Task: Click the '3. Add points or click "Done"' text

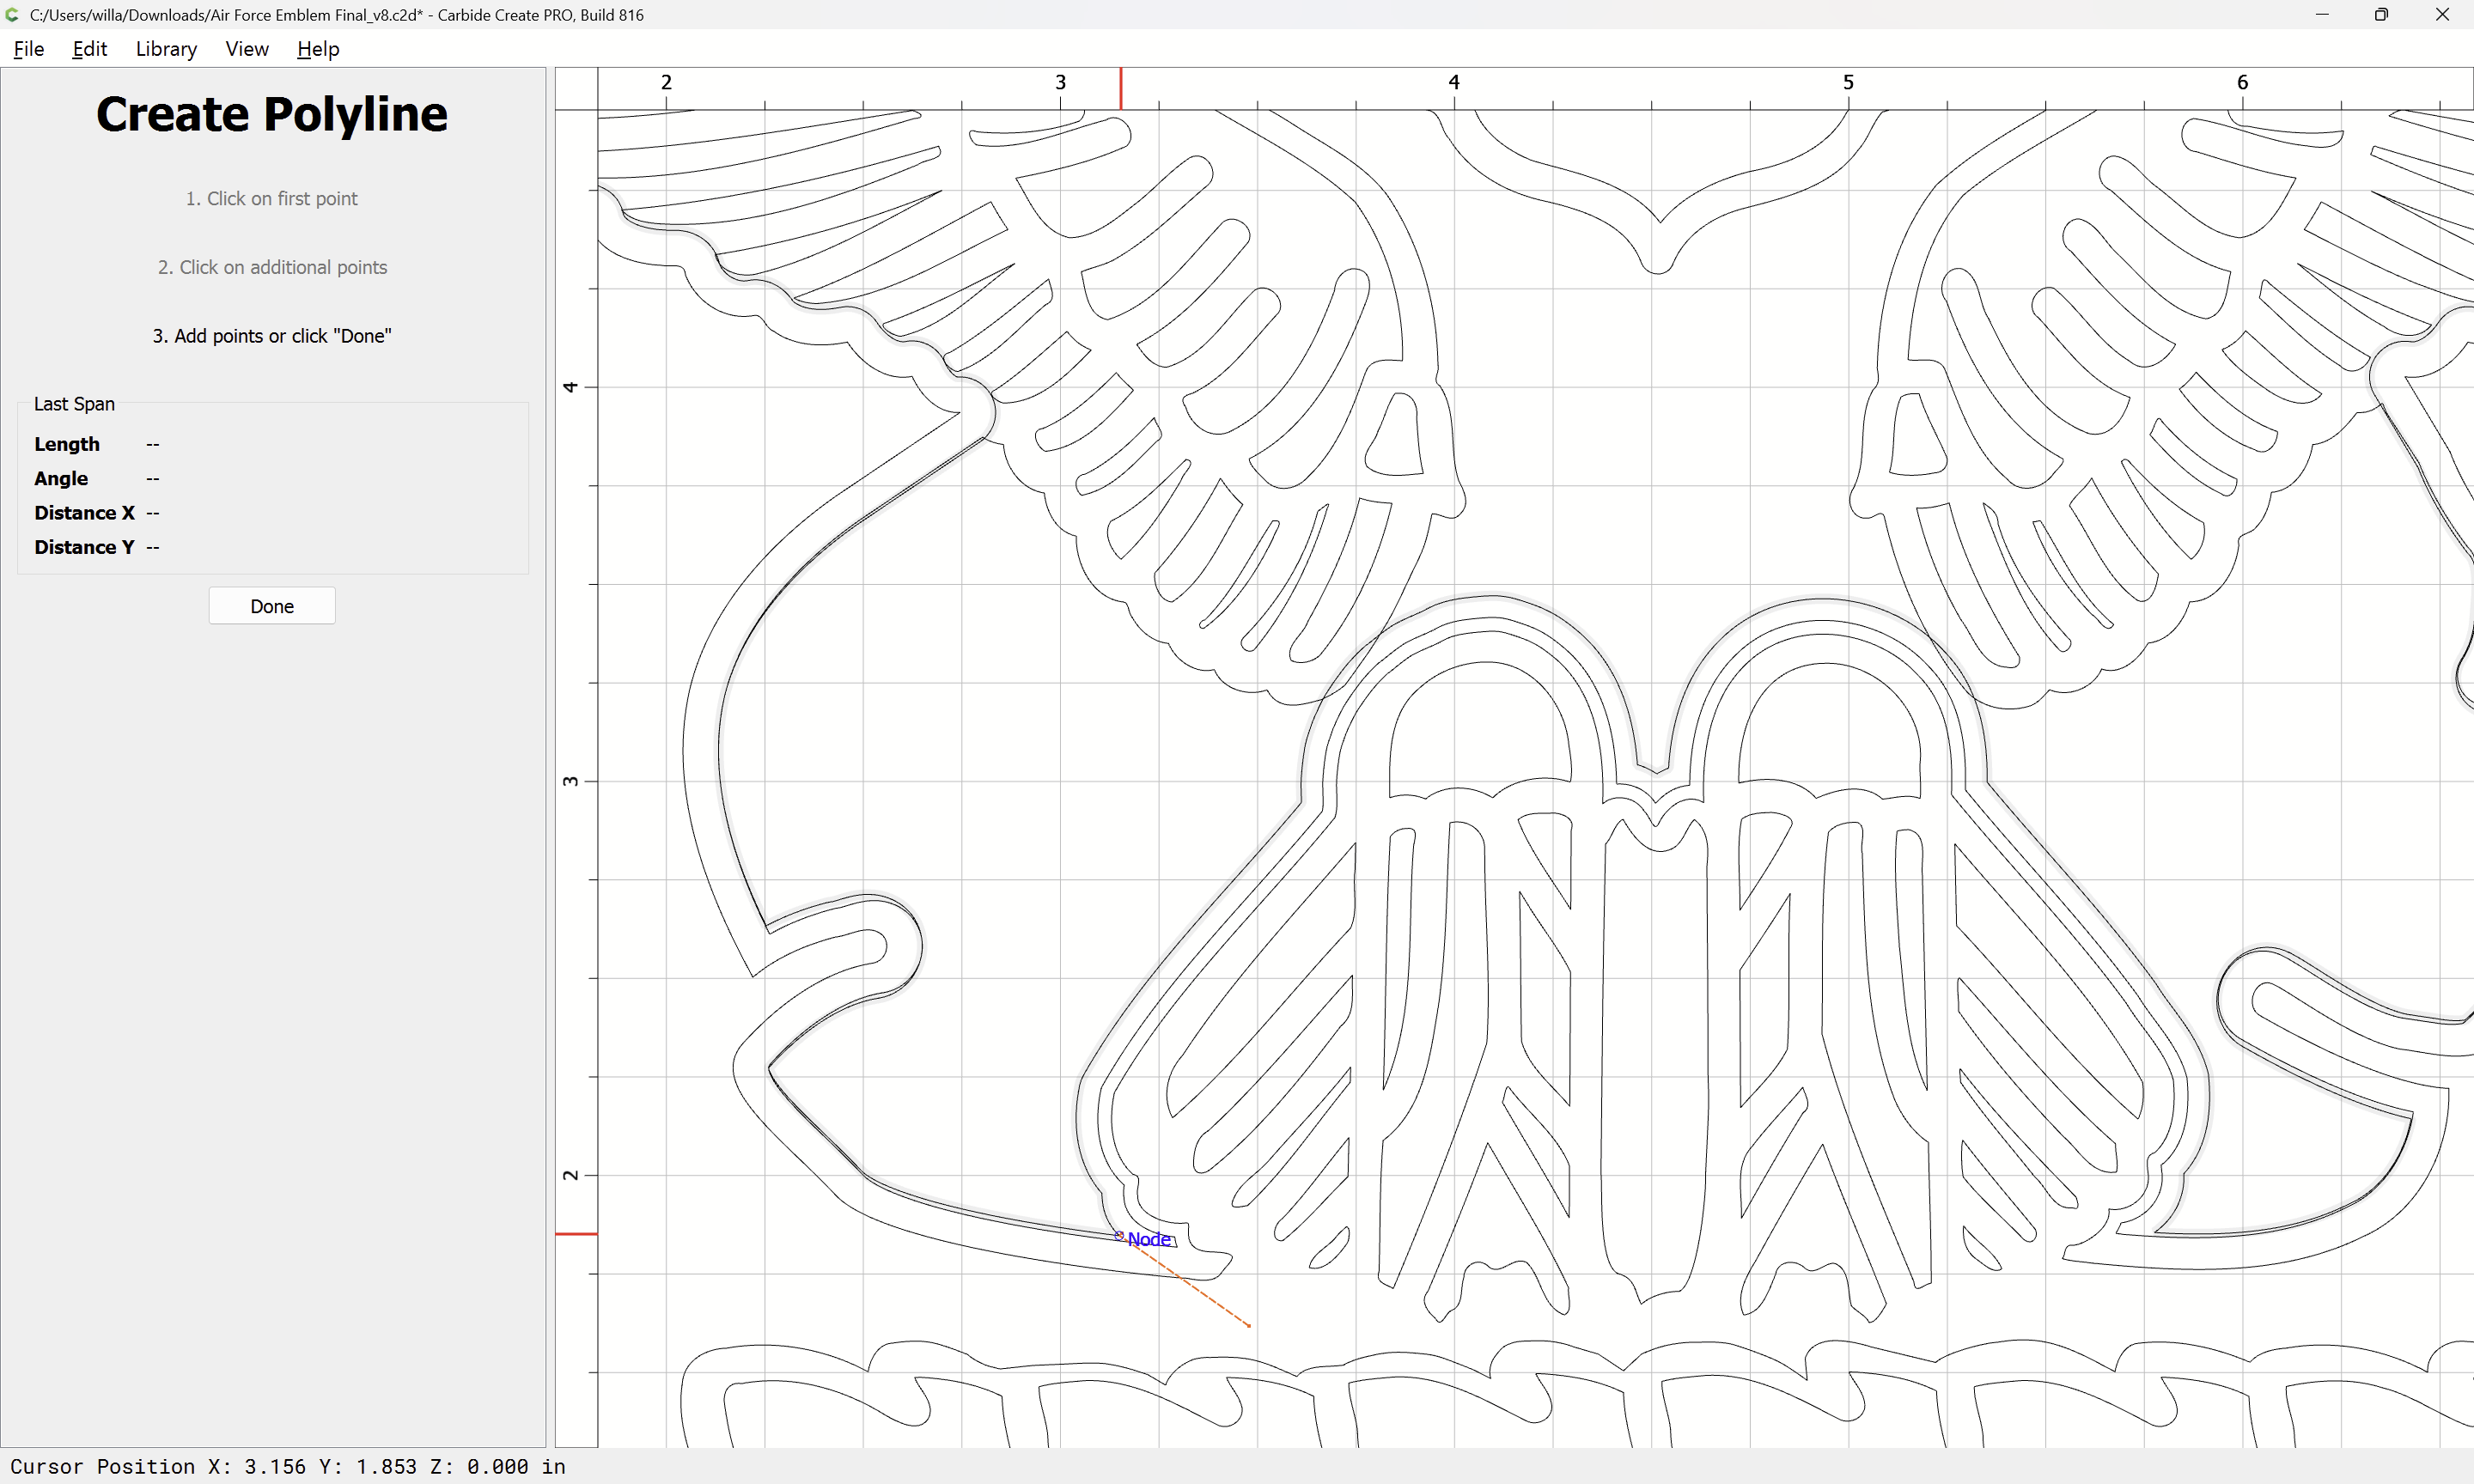Action: pos(272,336)
